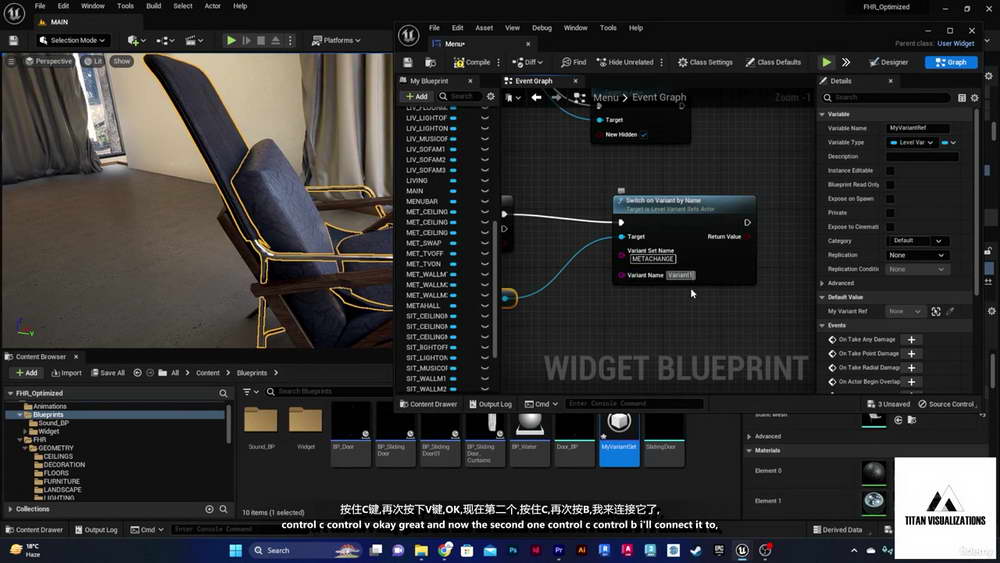Open Build menu in main editor
1000x563 pixels.
click(154, 6)
